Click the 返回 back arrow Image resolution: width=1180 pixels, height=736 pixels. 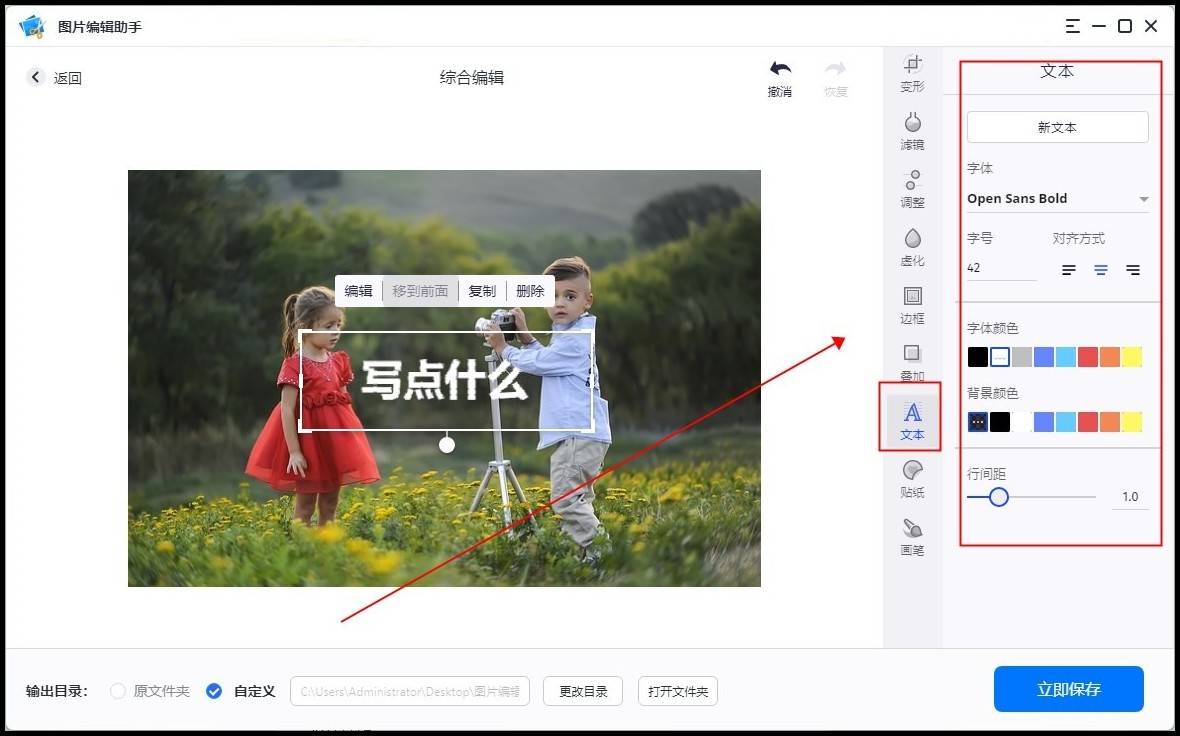click(x=37, y=77)
